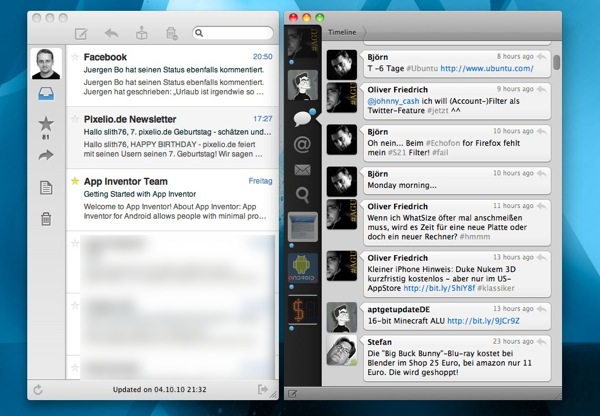Viewport: 600px width, 416px height.
Task: Switch to the cartoon face account avatar
Action: (x=303, y=85)
